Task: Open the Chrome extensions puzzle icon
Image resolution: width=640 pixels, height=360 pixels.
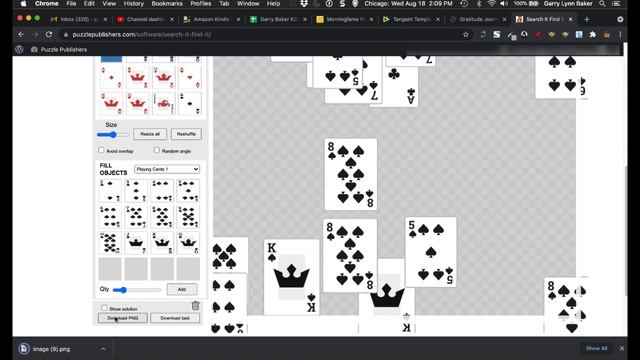Action: pyautogui.click(x=593, y=35)
